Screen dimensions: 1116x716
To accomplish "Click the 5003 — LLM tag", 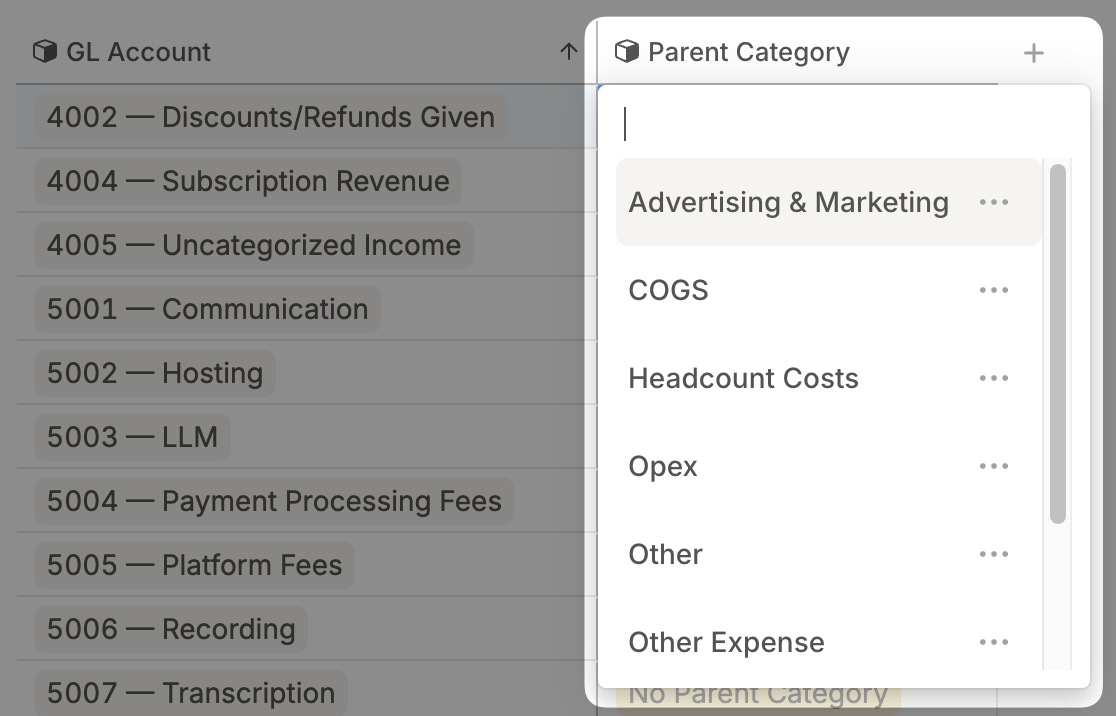I will click(132, 437).
